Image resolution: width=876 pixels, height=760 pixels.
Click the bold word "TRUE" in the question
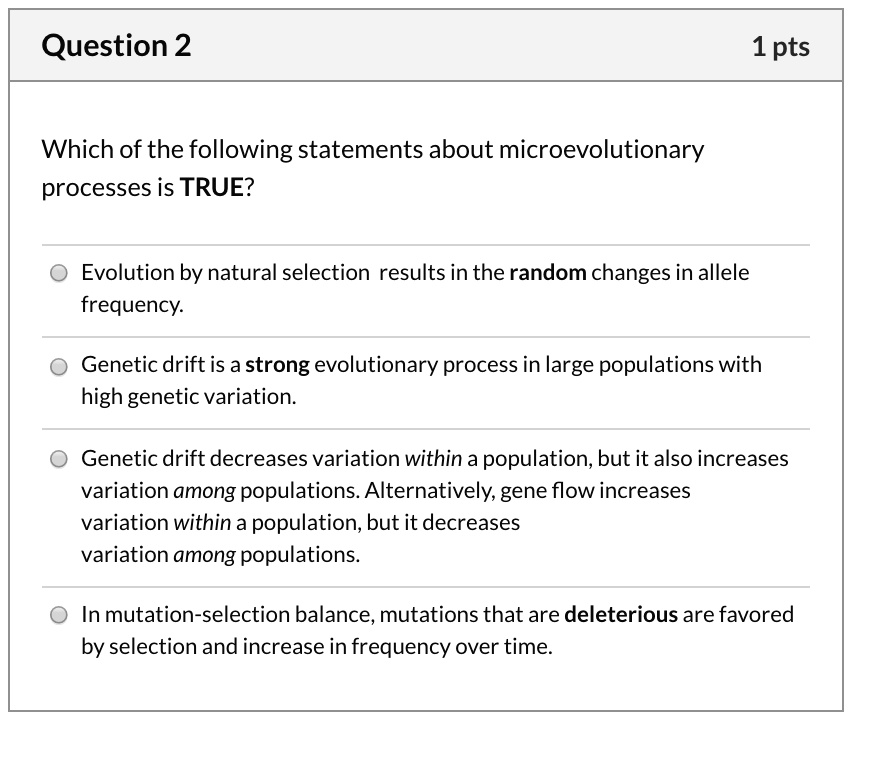click(x=211, y=188)
